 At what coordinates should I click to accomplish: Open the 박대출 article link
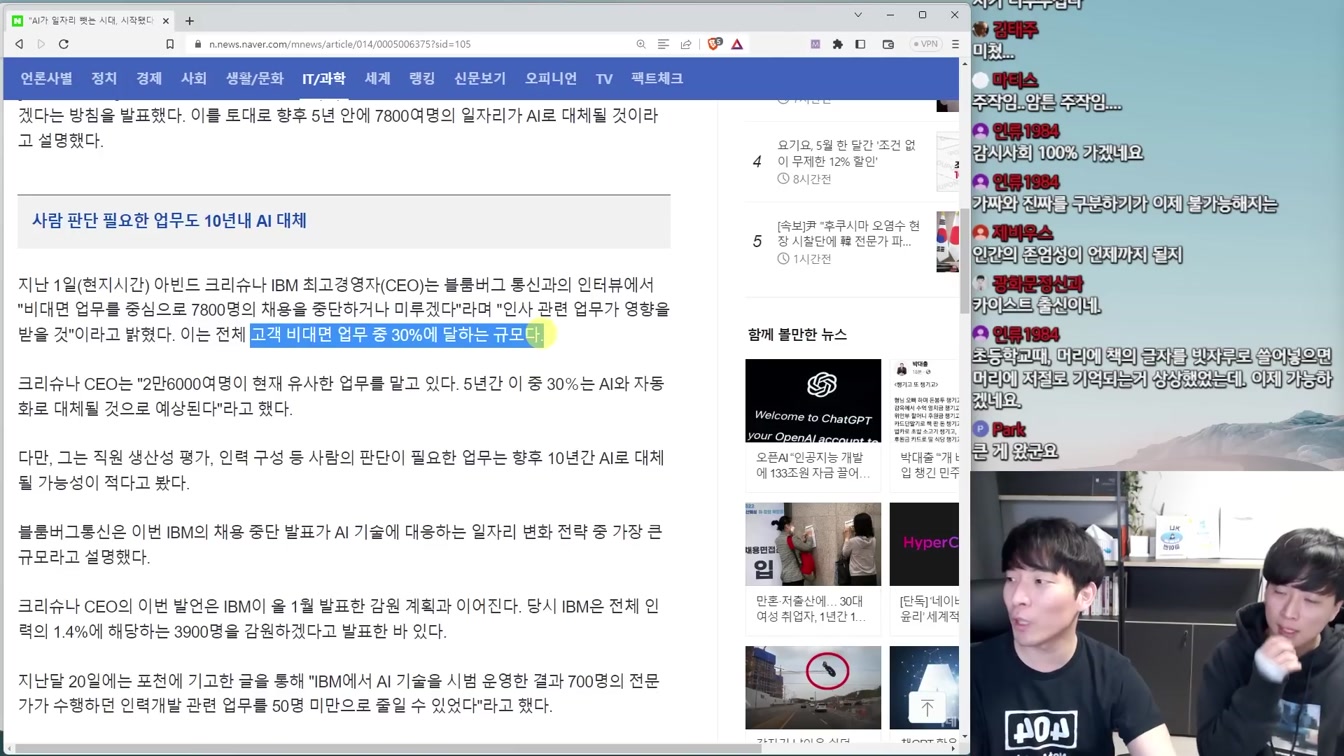point(929,465)
